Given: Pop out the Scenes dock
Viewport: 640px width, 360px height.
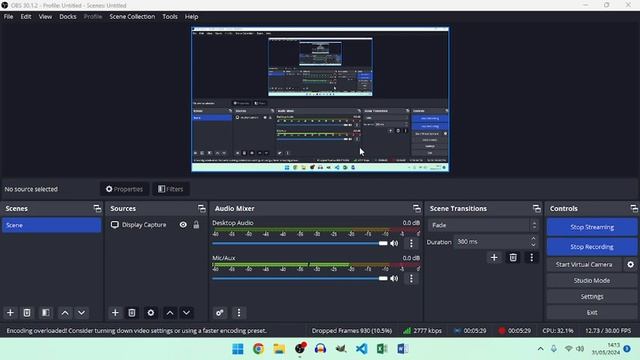Looking at the screenshot, I should (x=97, y=209).
